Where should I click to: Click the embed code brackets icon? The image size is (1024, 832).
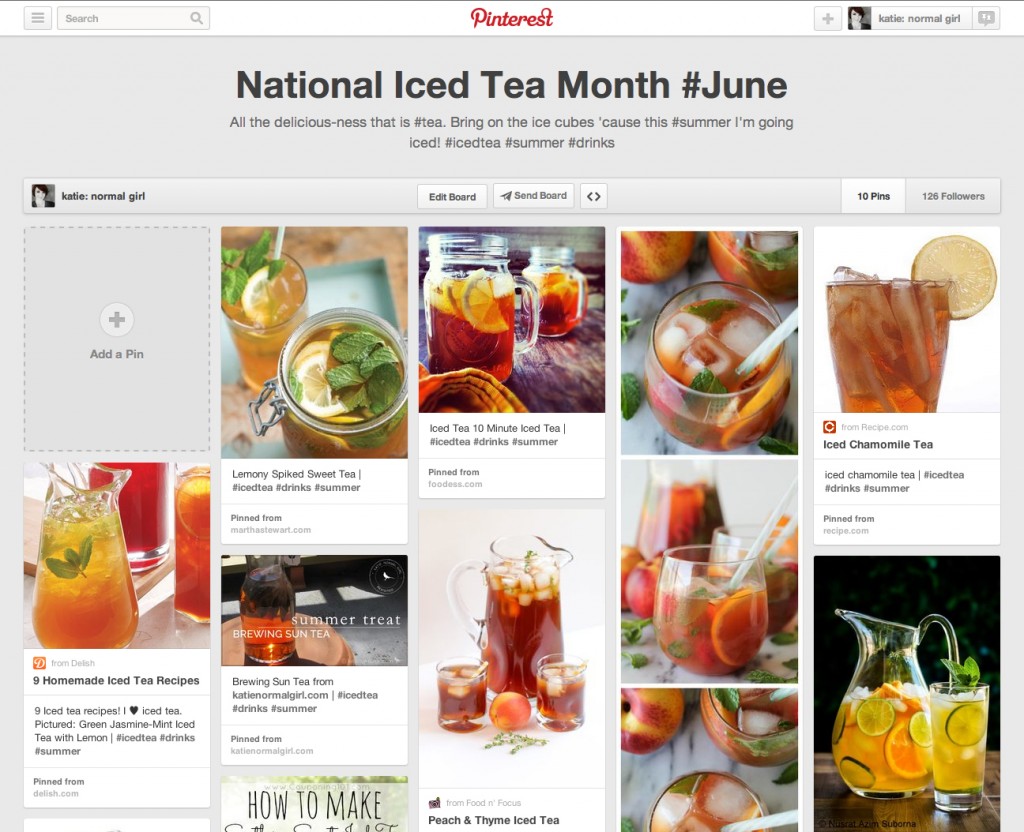pyautogui.click(x=594, y=196)
